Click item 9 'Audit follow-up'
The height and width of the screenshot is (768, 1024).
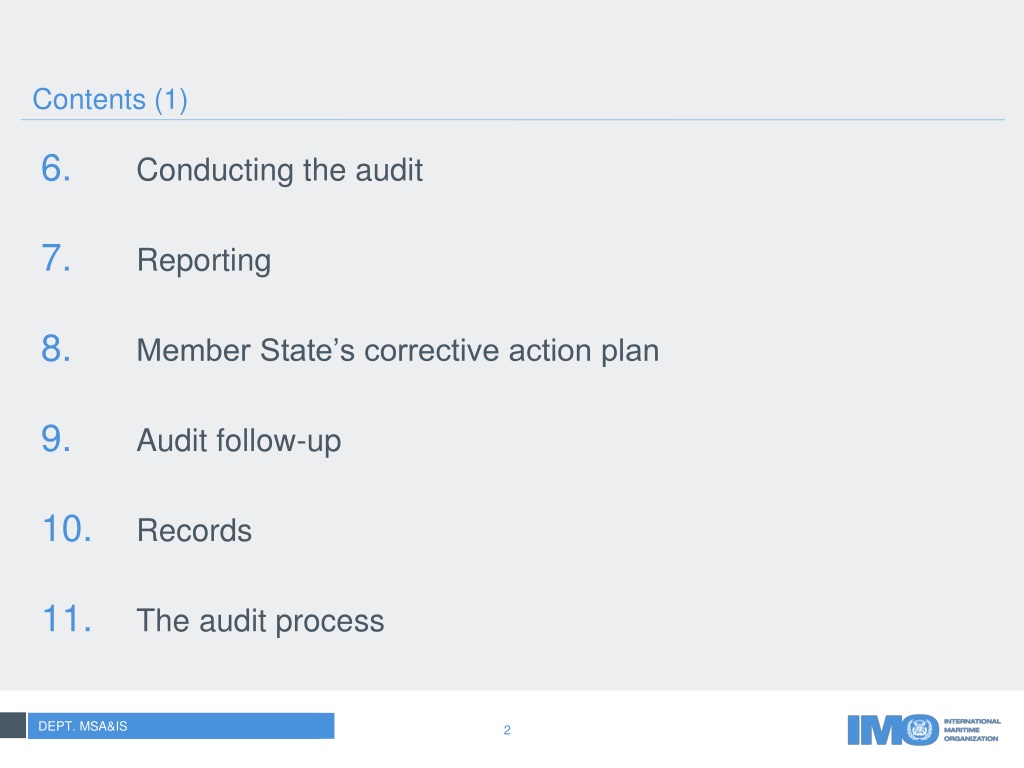(x=239, y=441)
